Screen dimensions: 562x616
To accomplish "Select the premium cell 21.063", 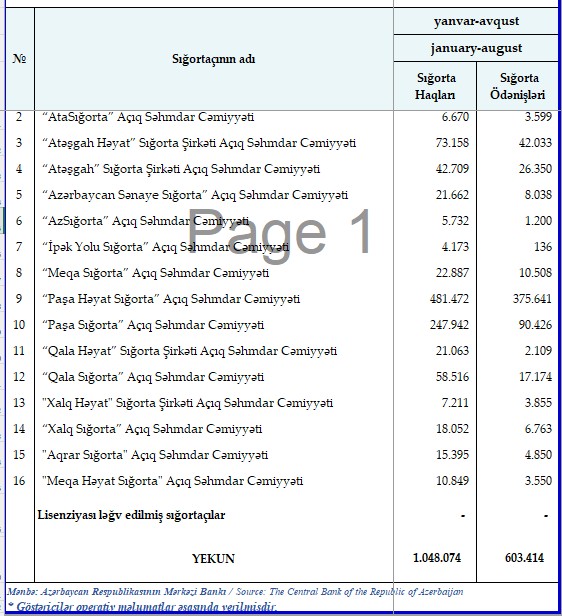I will pos(452,350).
